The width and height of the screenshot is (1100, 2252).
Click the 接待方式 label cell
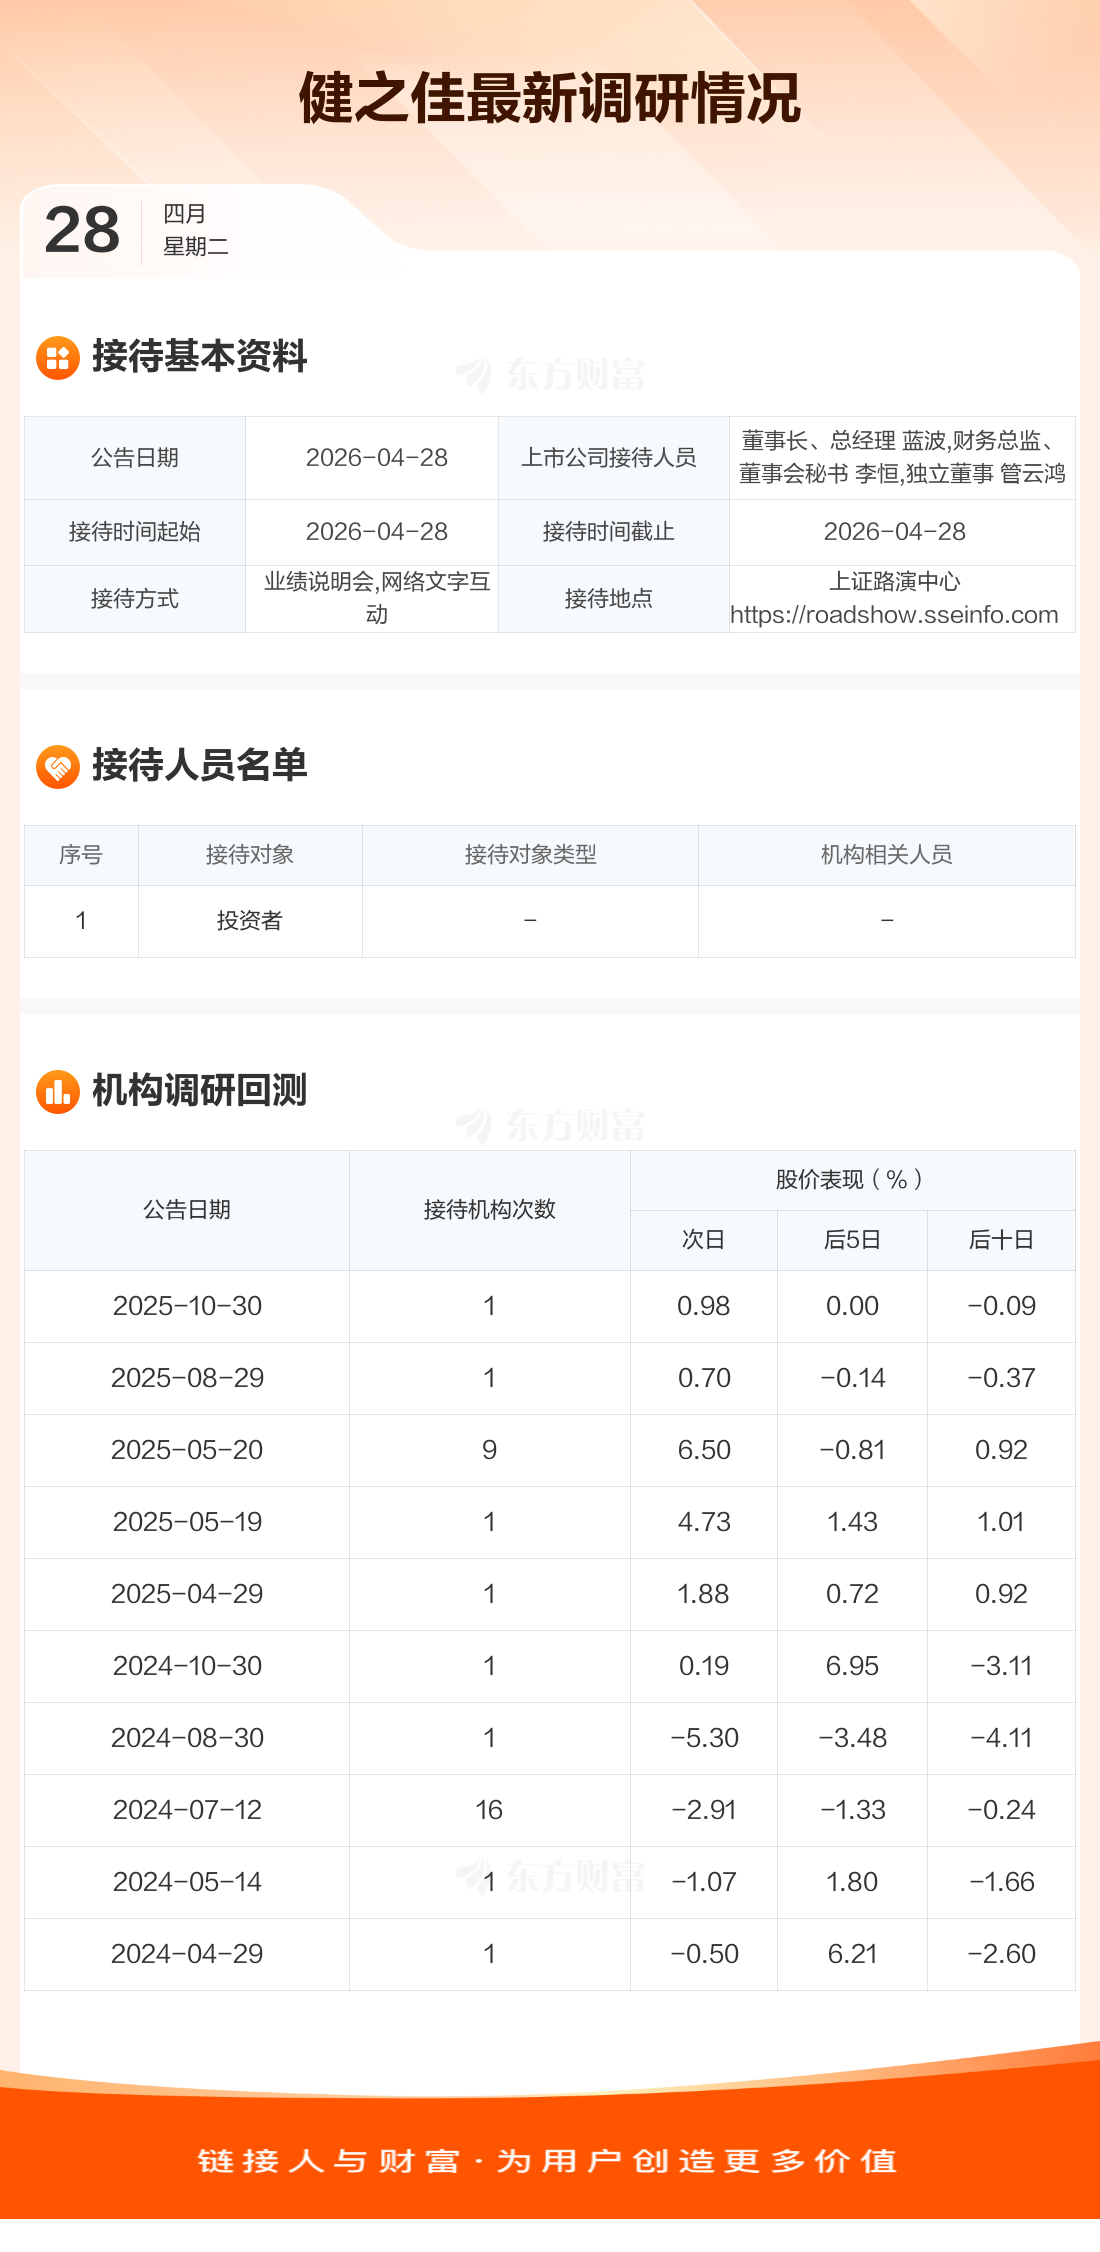135,599
